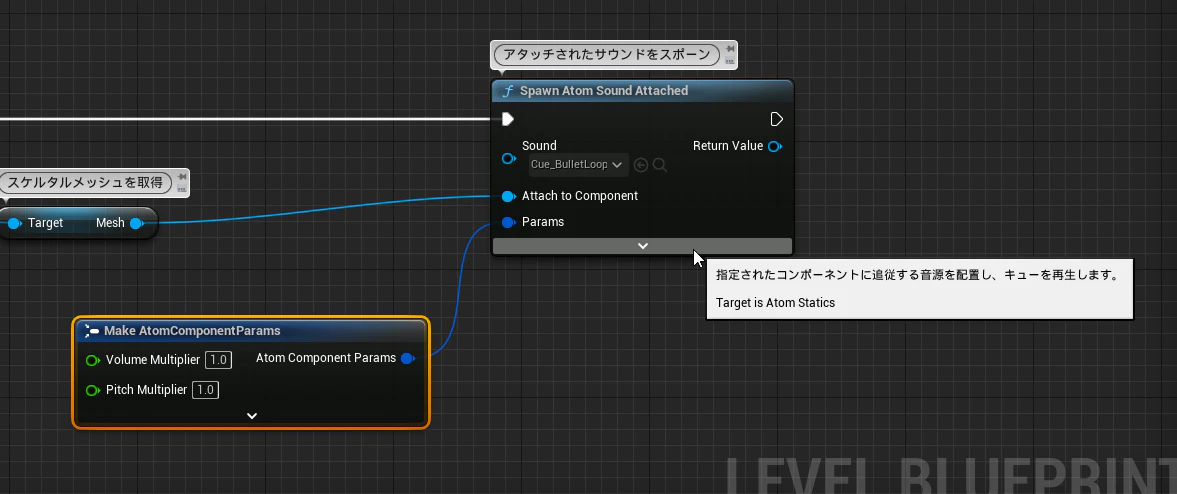The height and width of the screenshot is (494, 1177).
Task: Expand Make AtomComponentParams hidden pins
Action: click(252, 415)
